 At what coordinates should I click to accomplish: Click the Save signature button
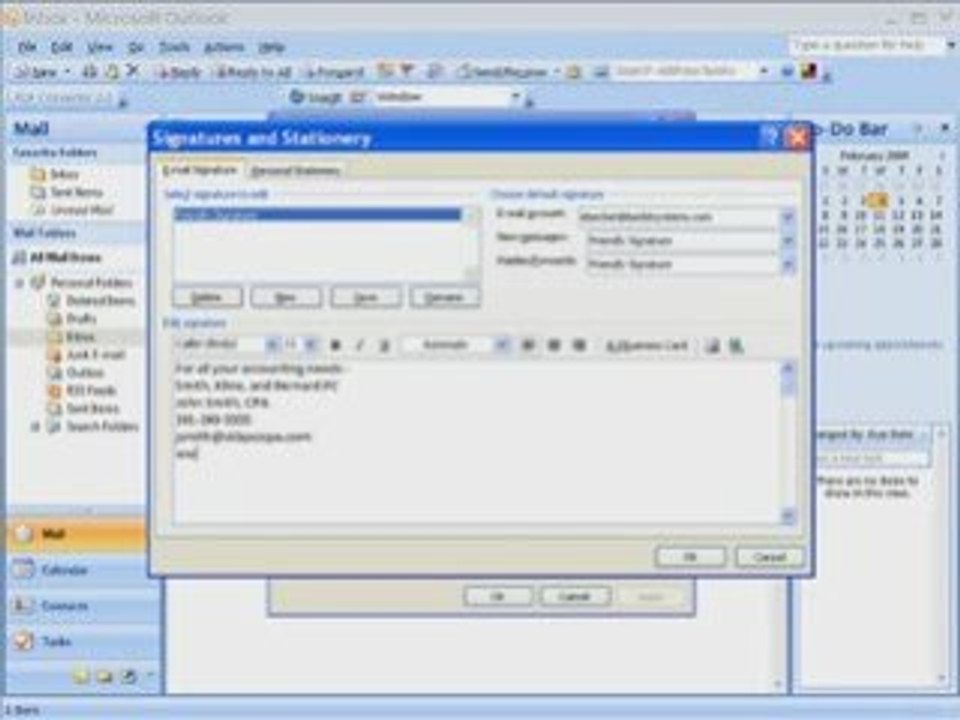366,298
